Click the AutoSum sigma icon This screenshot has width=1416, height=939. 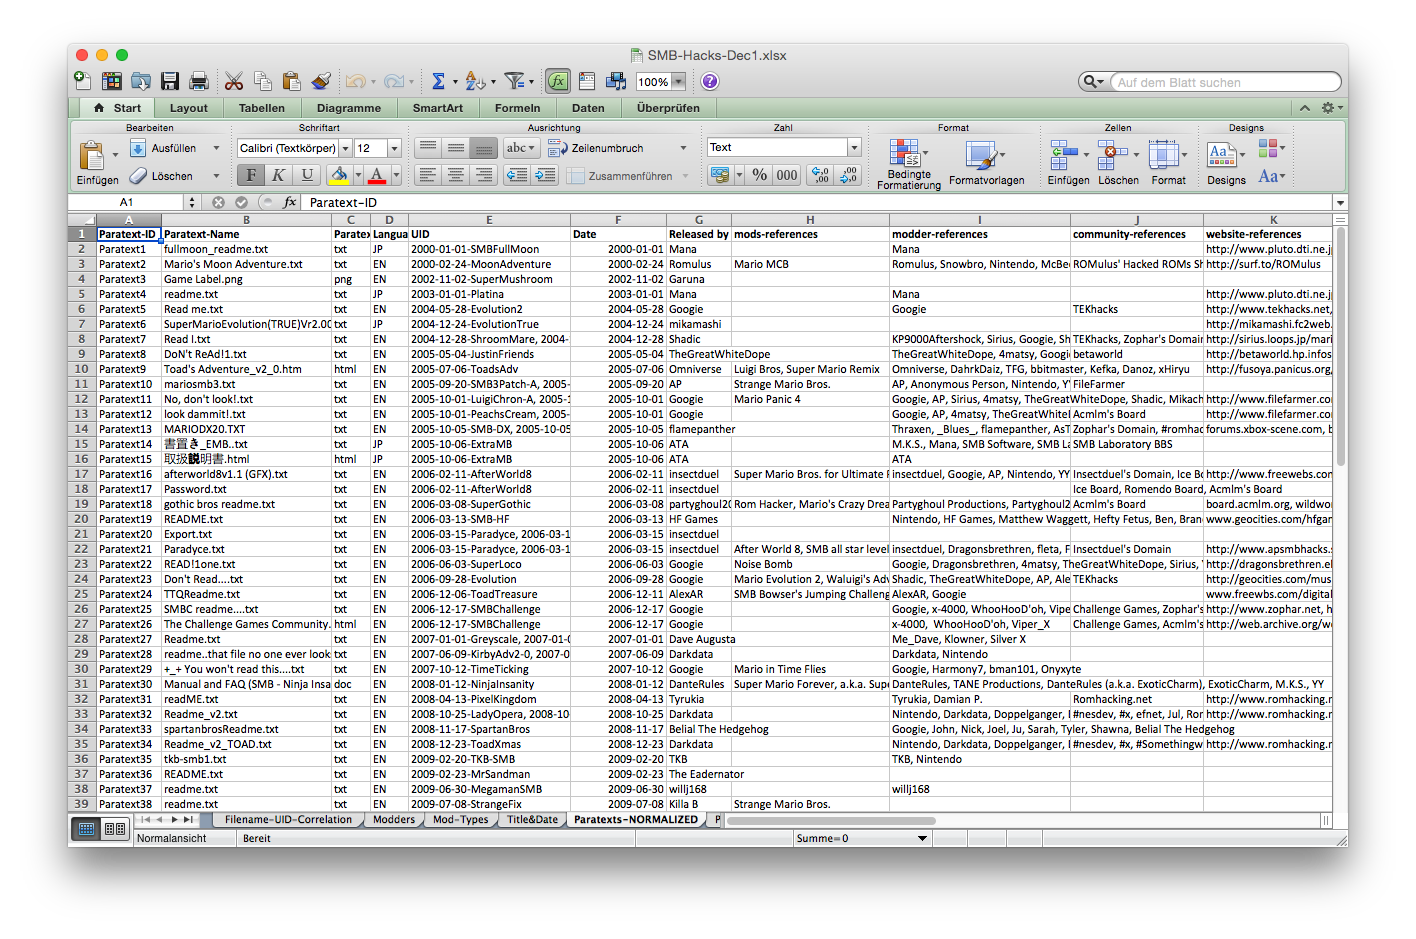[x=438, y=82]
